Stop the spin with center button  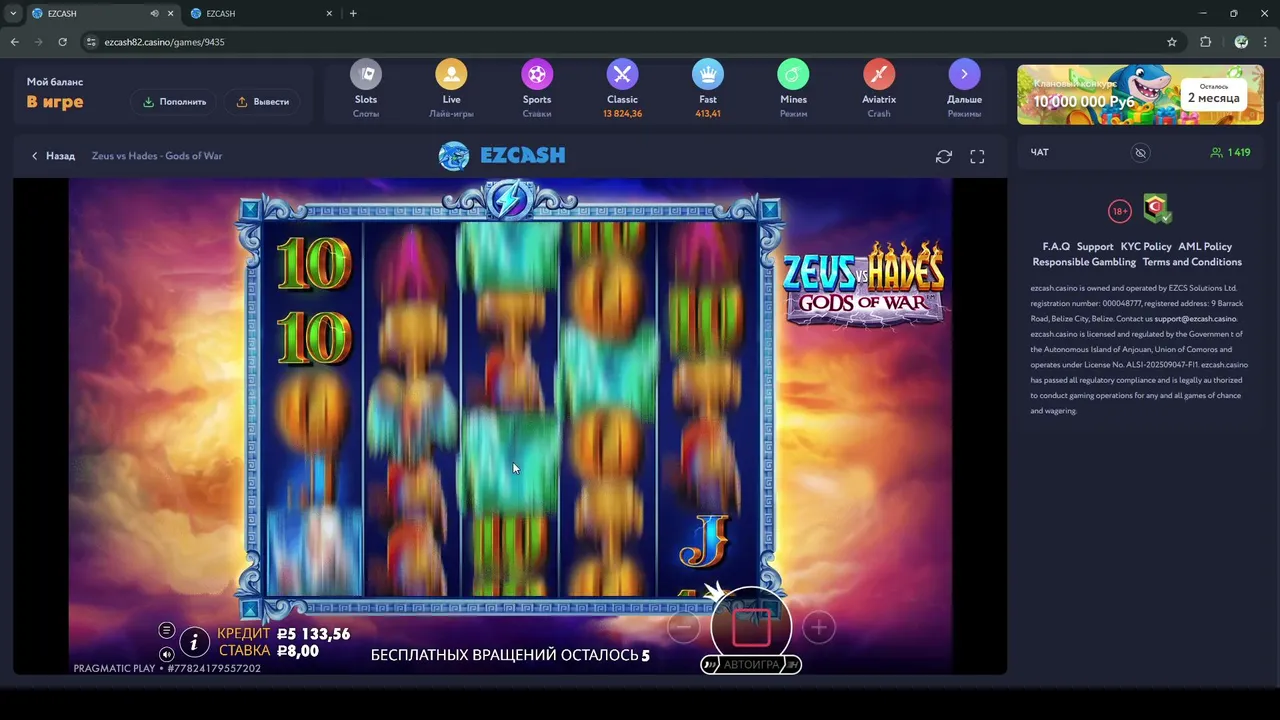coord(751,627)
